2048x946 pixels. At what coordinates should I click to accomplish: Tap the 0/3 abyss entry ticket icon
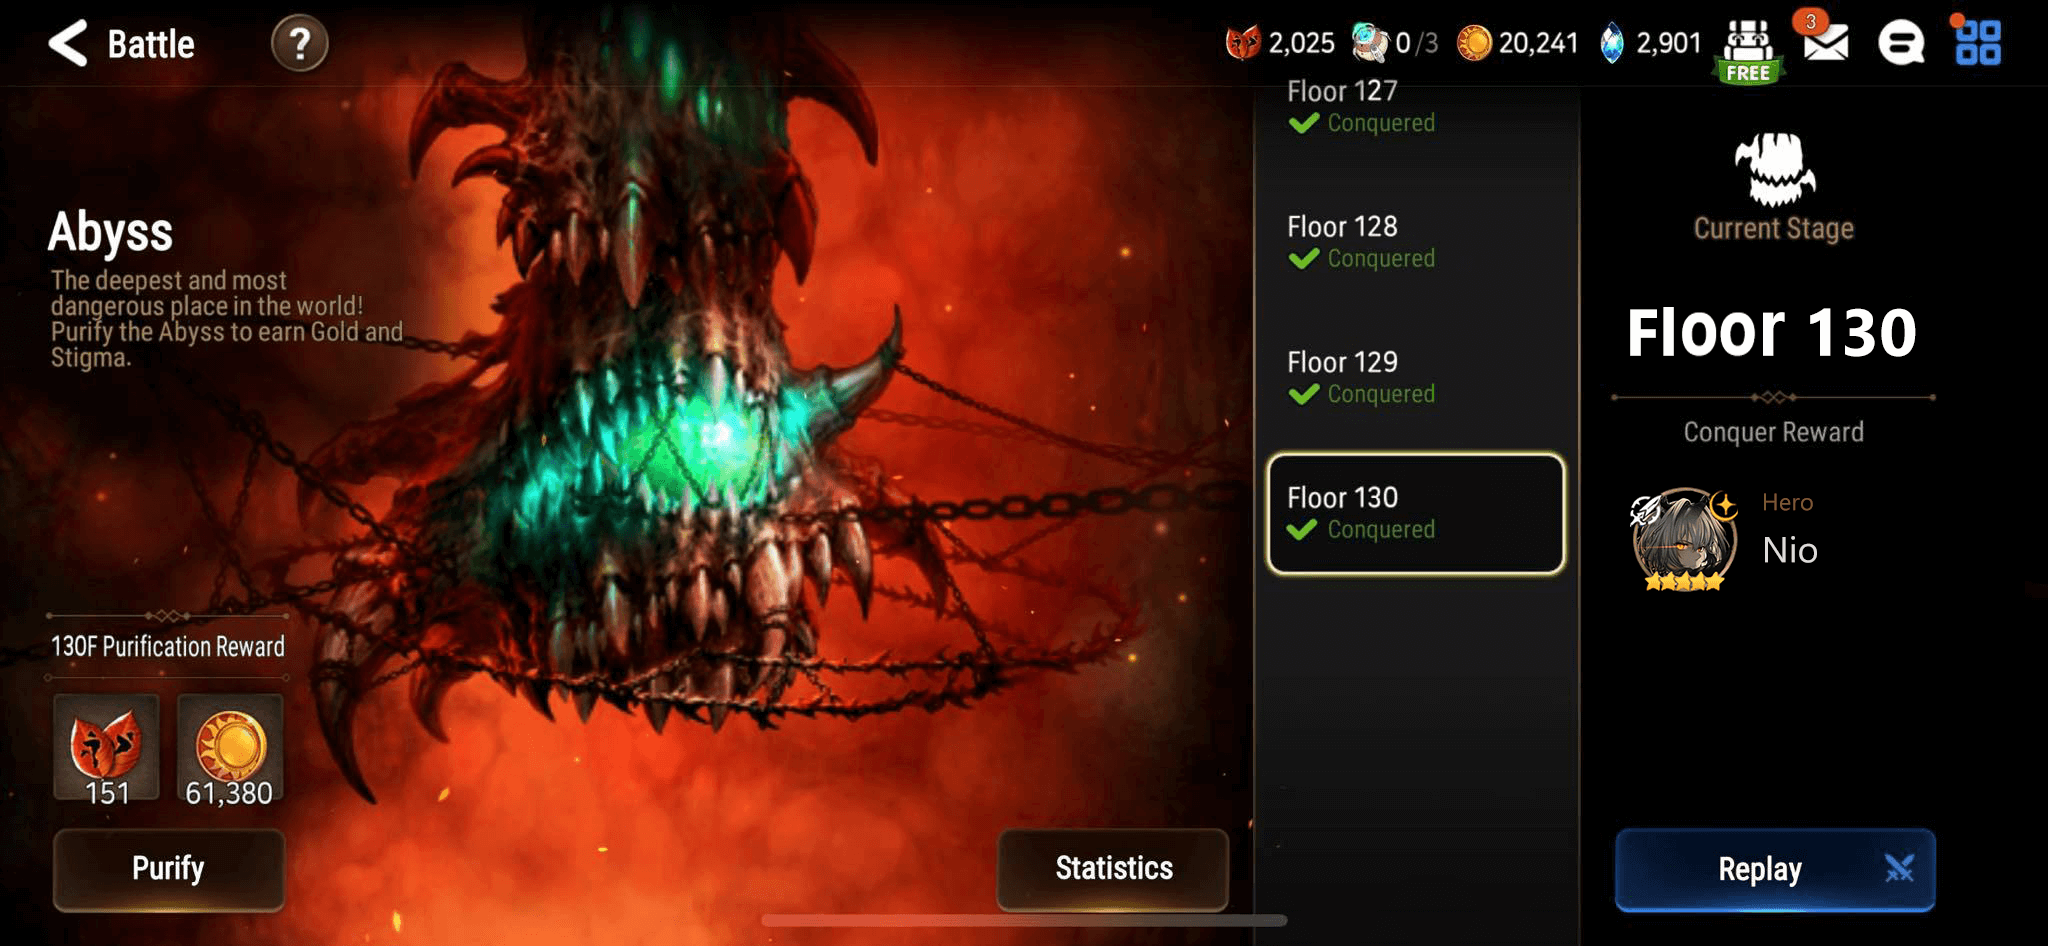pyautogui.click(x=1369, y=43)
